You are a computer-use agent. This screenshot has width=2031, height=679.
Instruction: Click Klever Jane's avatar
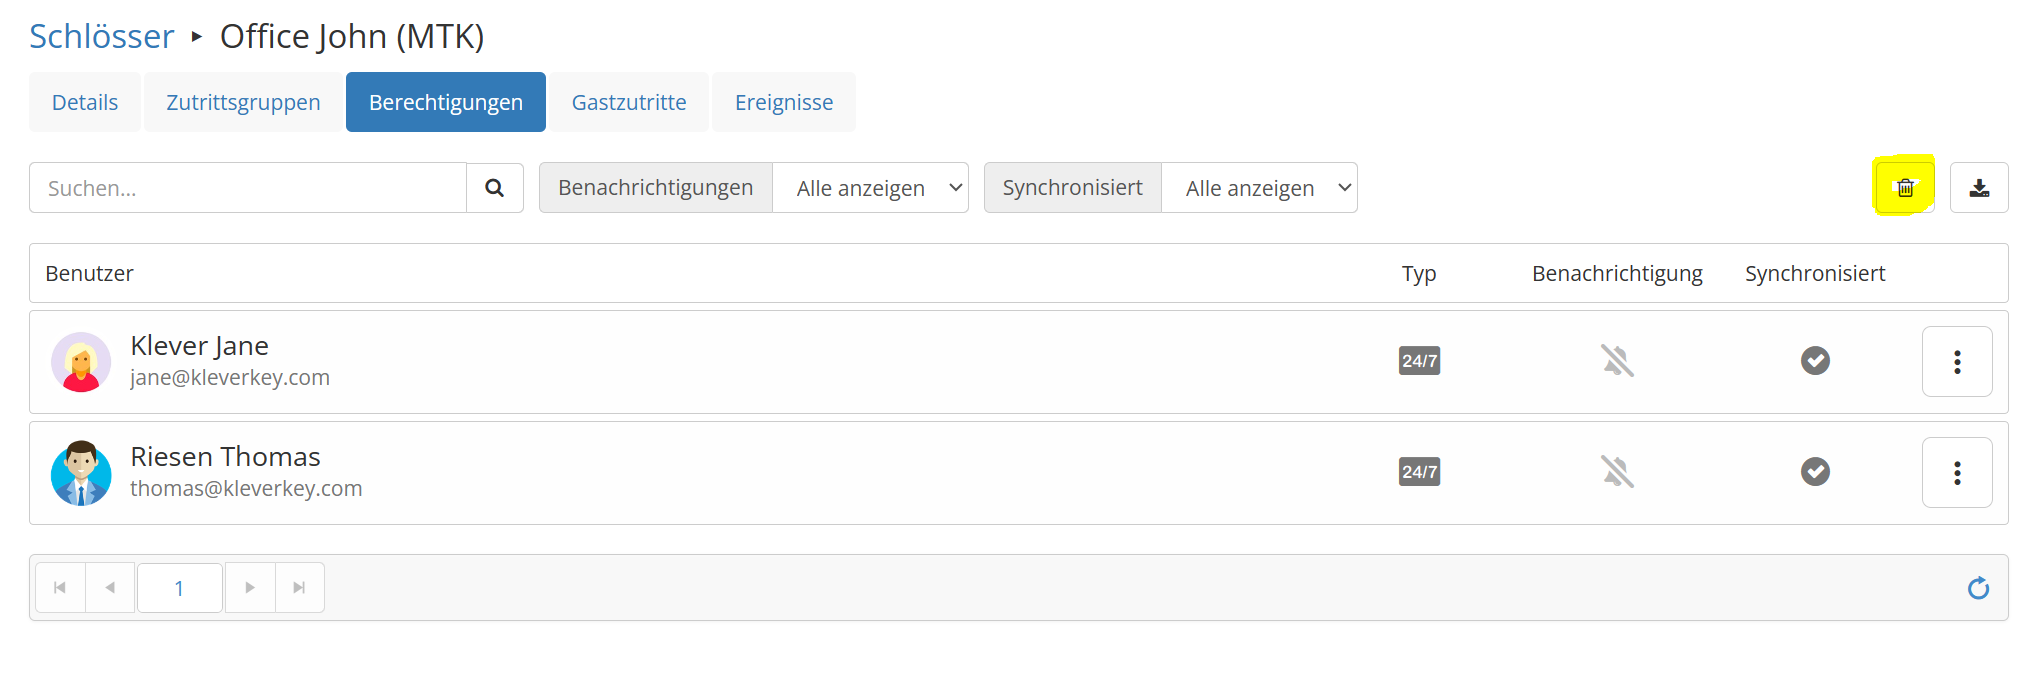click(x=81, y=362)
